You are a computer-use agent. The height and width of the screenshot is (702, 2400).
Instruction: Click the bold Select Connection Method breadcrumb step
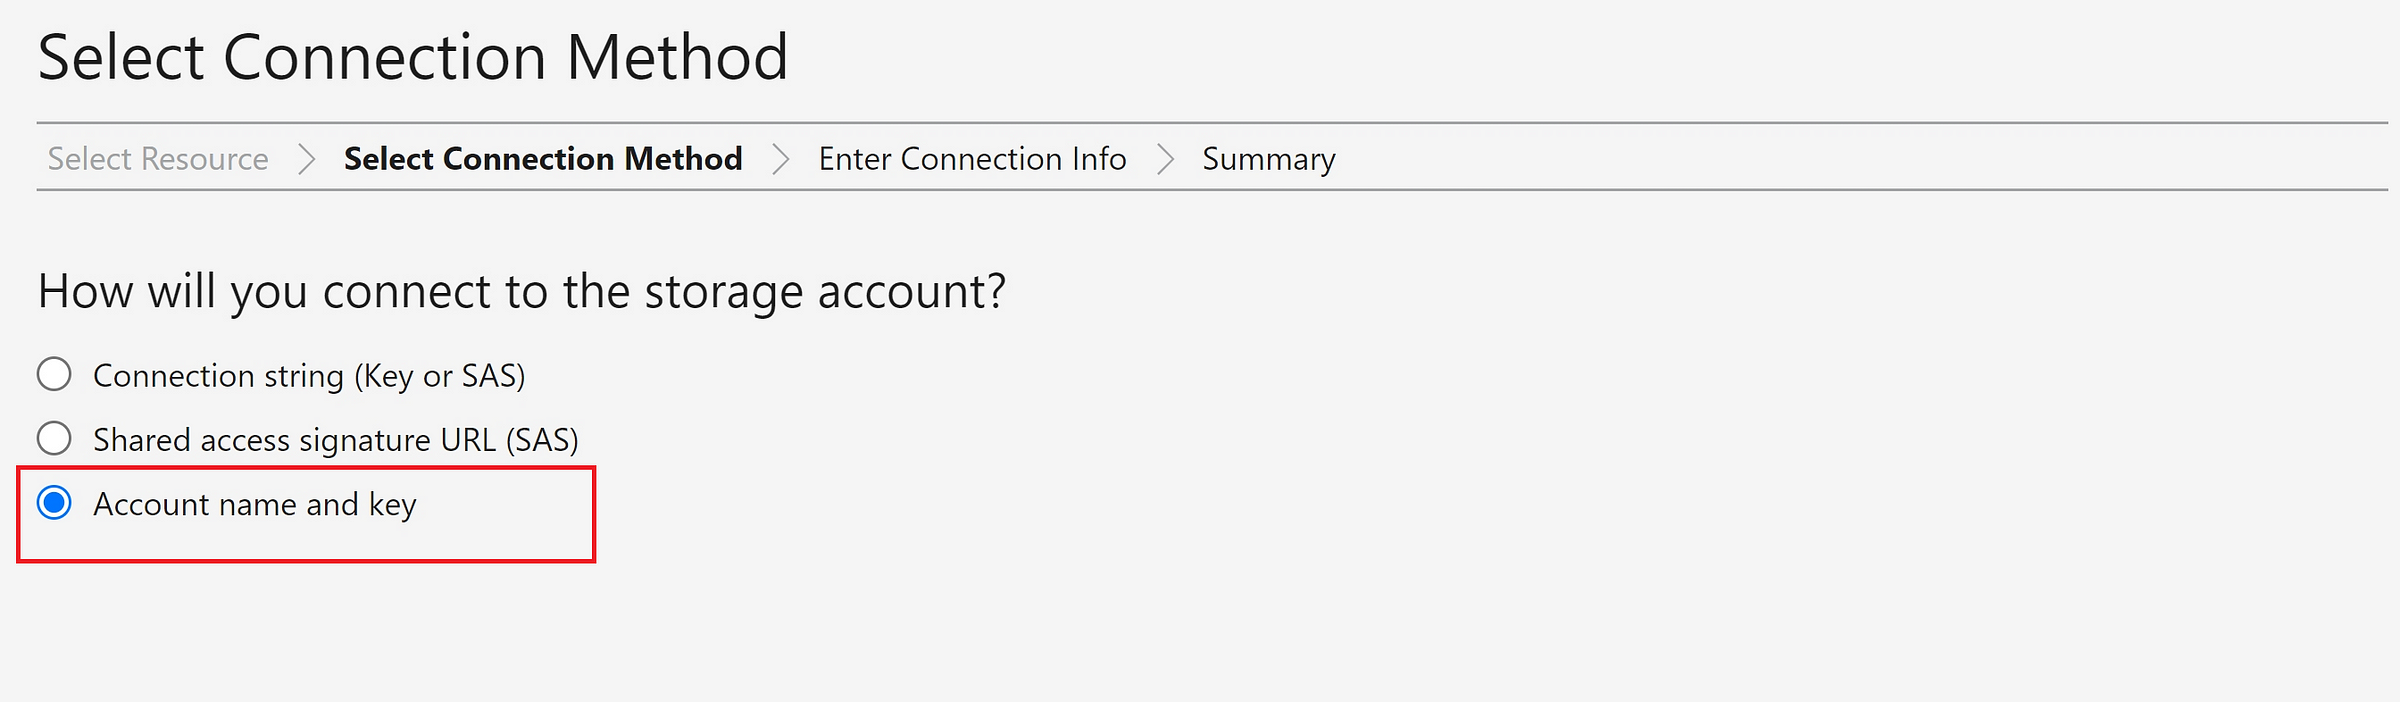(x=543, y=159)
